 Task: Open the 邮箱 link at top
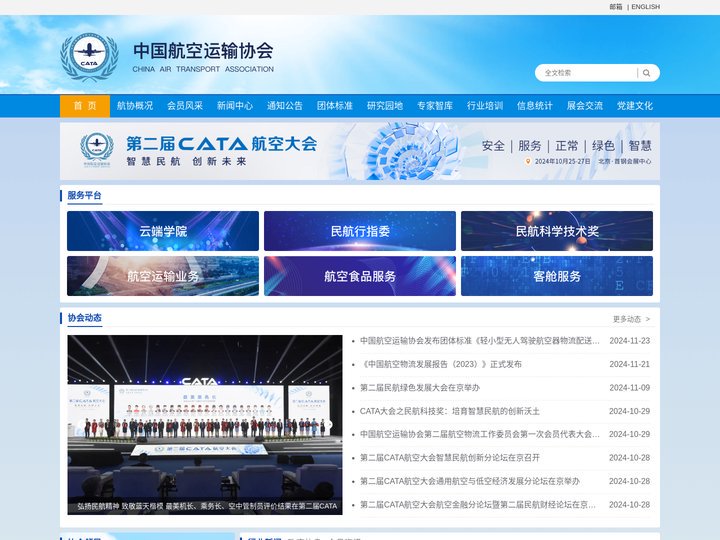pyautogui.click(x=616, y=7)
